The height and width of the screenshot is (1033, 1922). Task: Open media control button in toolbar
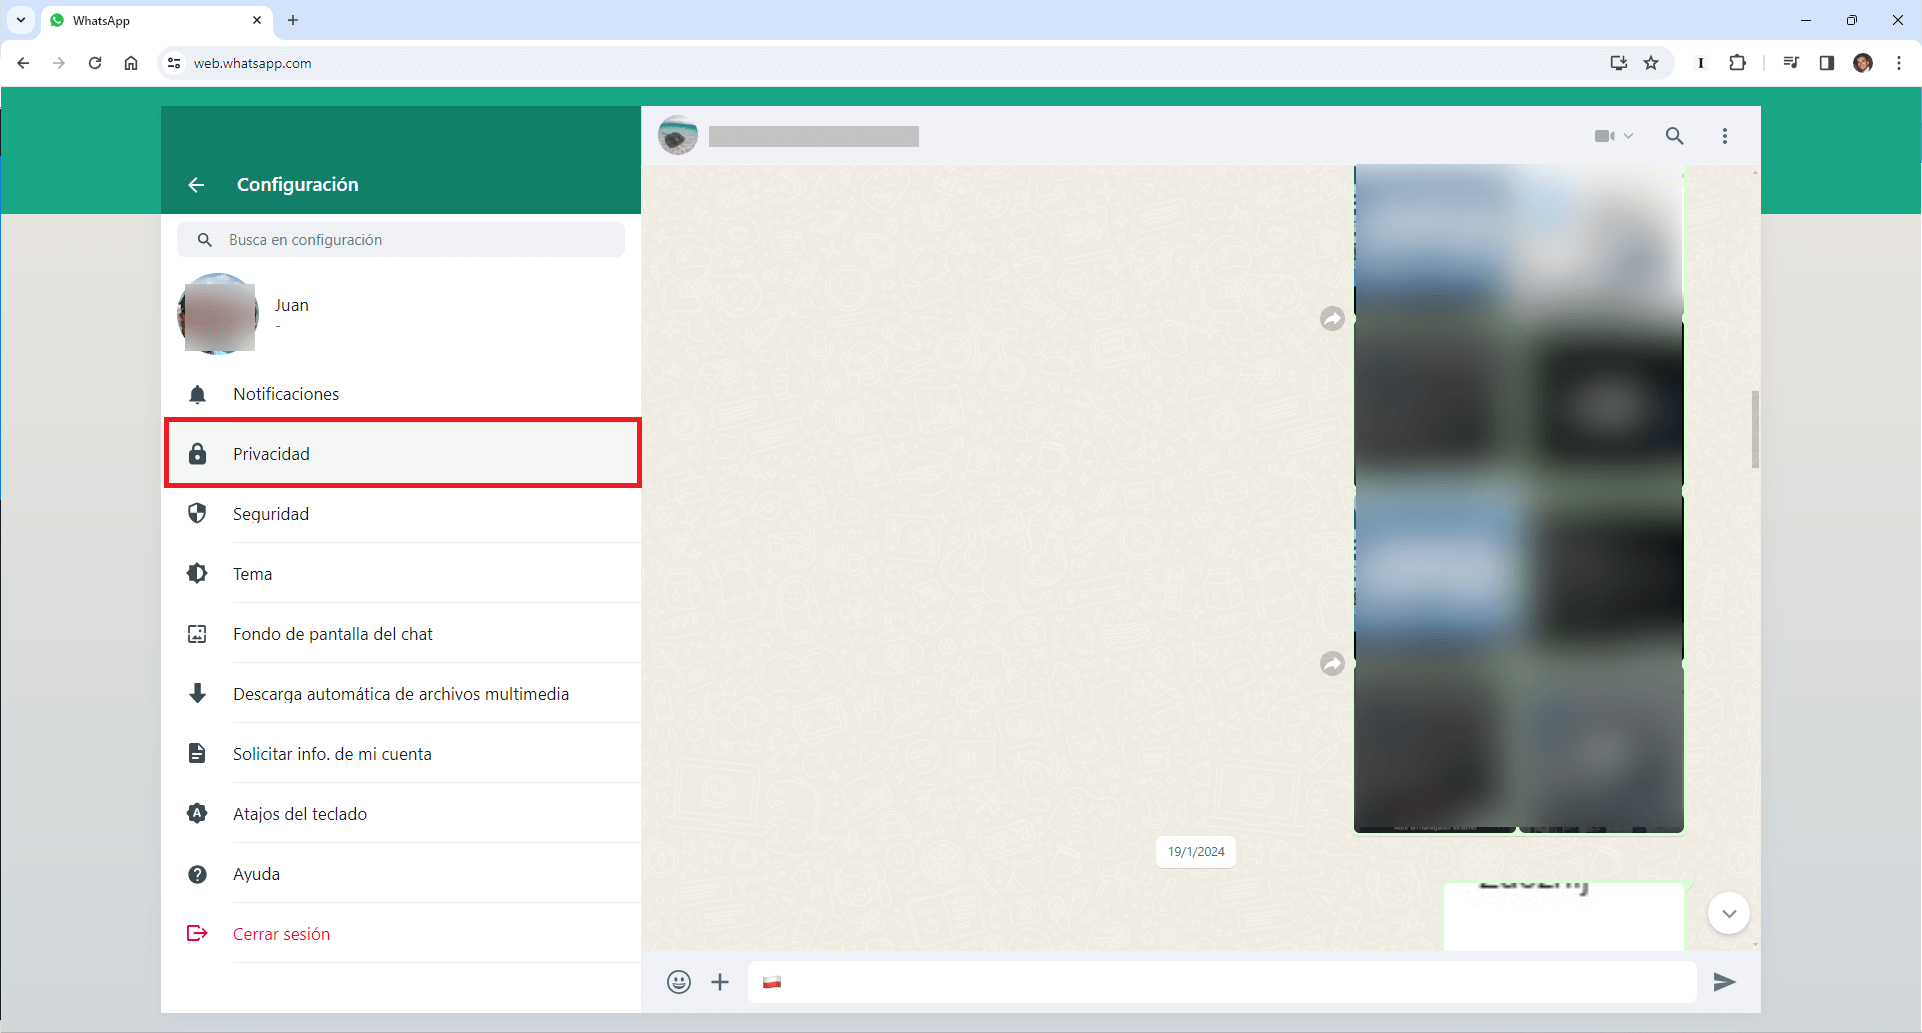(x=1791, y=63)
